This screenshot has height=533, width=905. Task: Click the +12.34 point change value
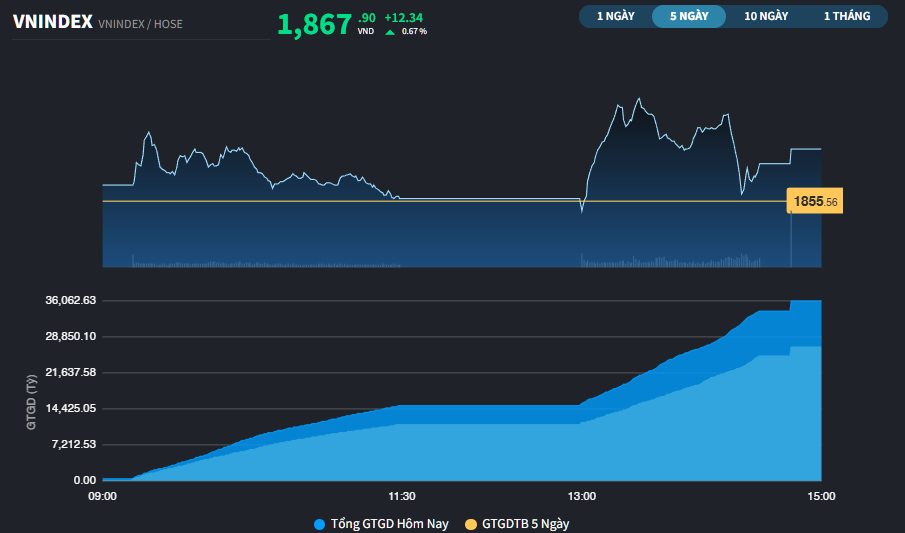point(404,18)
